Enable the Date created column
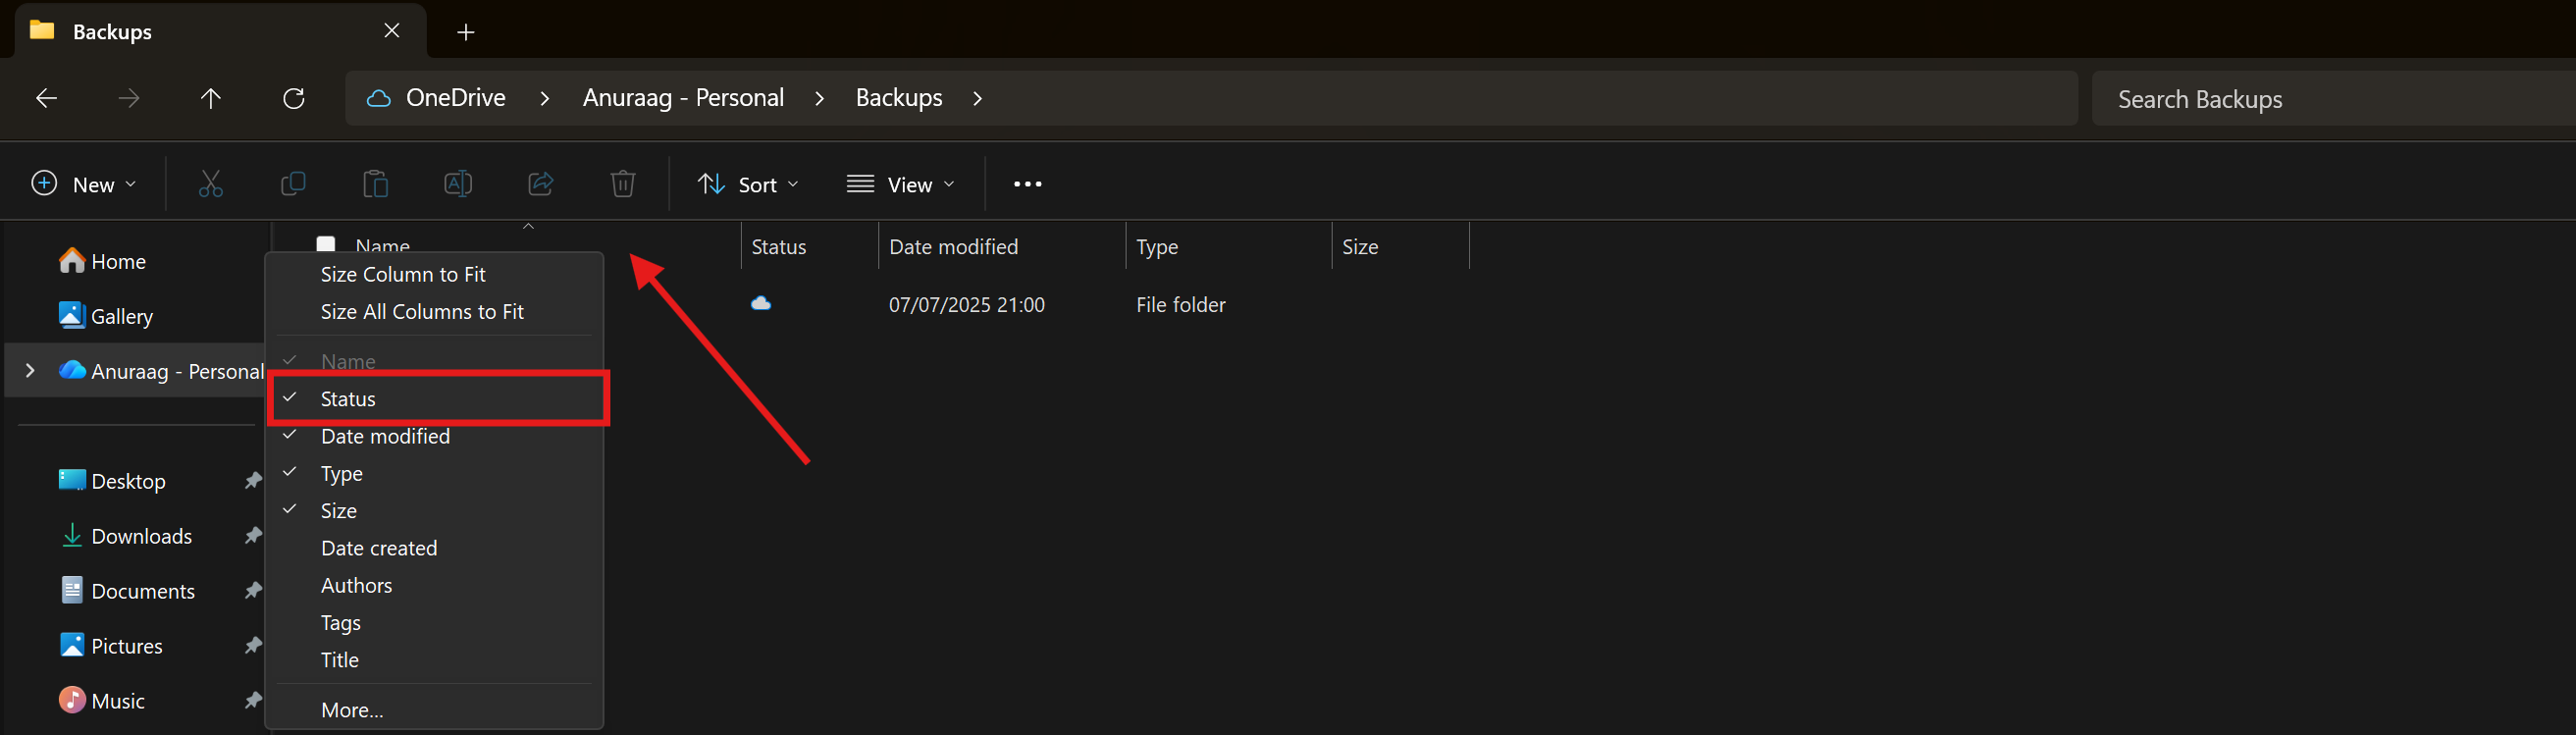The width and height of the screenshot is (2576, 735). tap(437, 548)
